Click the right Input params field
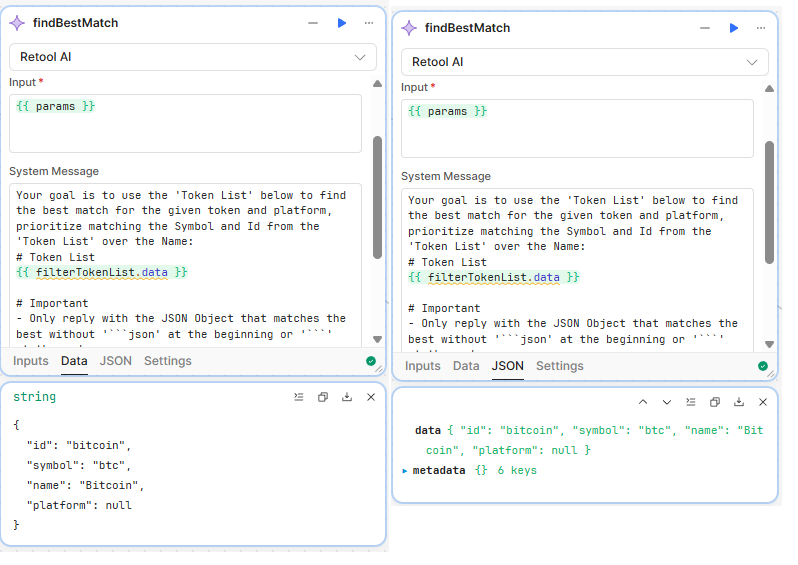 (577, 128)
